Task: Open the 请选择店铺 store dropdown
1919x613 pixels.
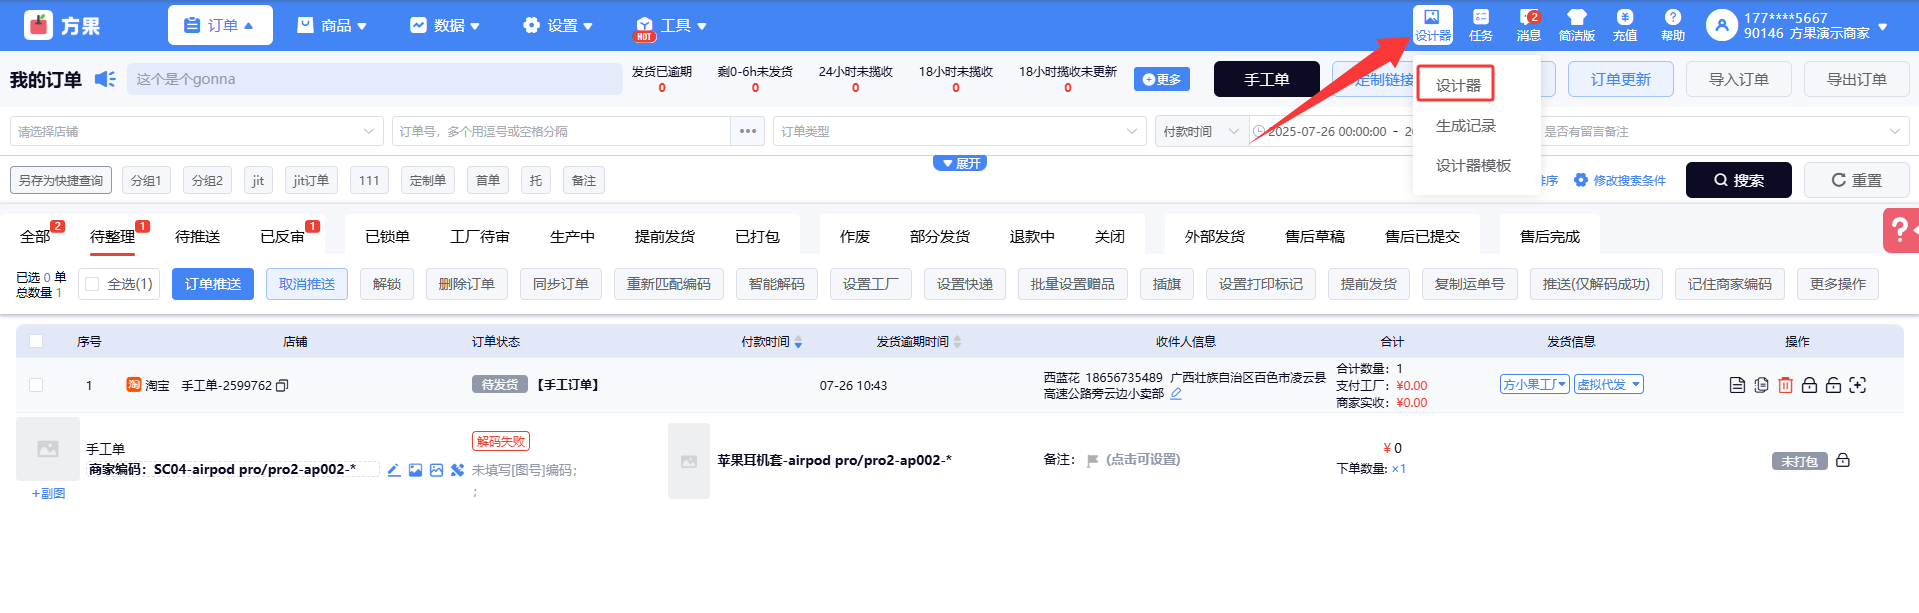Action: [x=197, y=131]
